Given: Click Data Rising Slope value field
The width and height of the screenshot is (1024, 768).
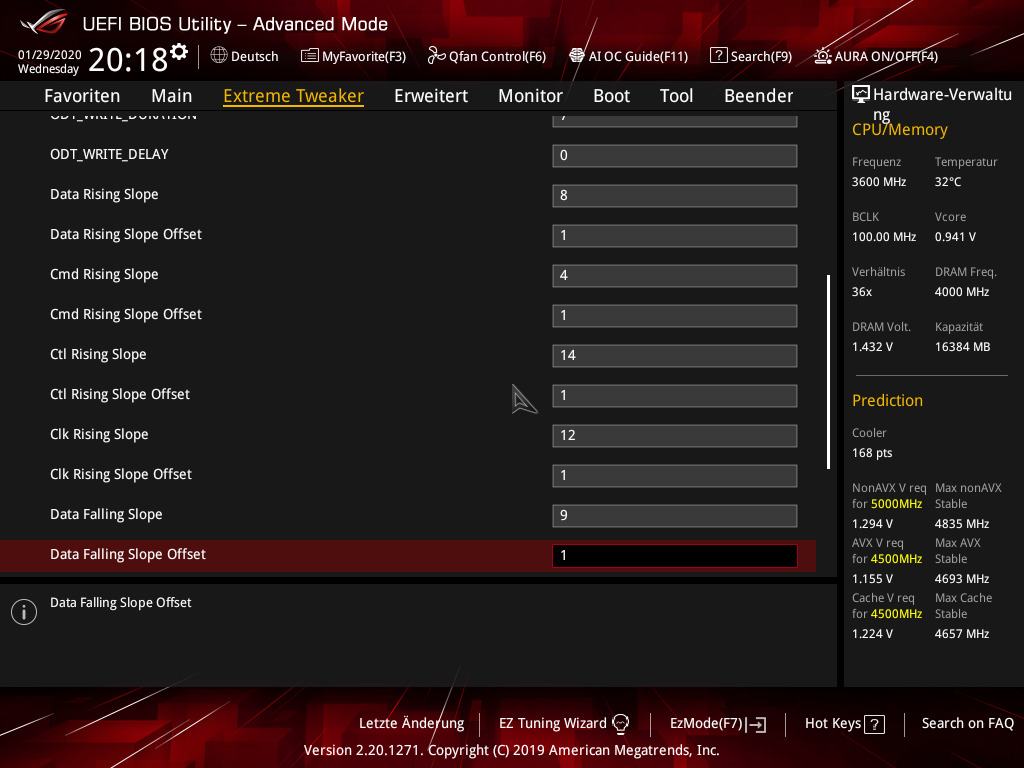Looking at the screenshot, I should coord(675,195).
